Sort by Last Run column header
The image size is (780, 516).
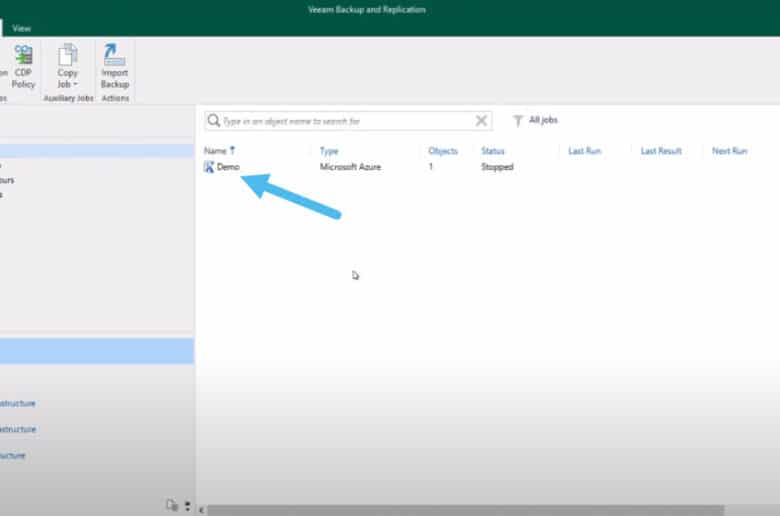pos(585,151)
